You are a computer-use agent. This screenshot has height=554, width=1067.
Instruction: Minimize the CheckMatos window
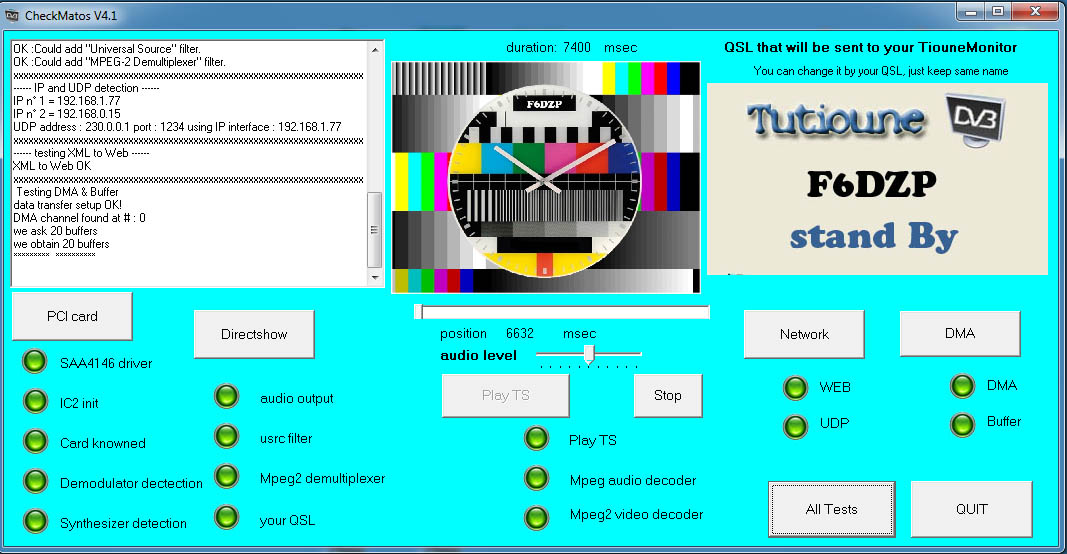[x=971, y=12]
